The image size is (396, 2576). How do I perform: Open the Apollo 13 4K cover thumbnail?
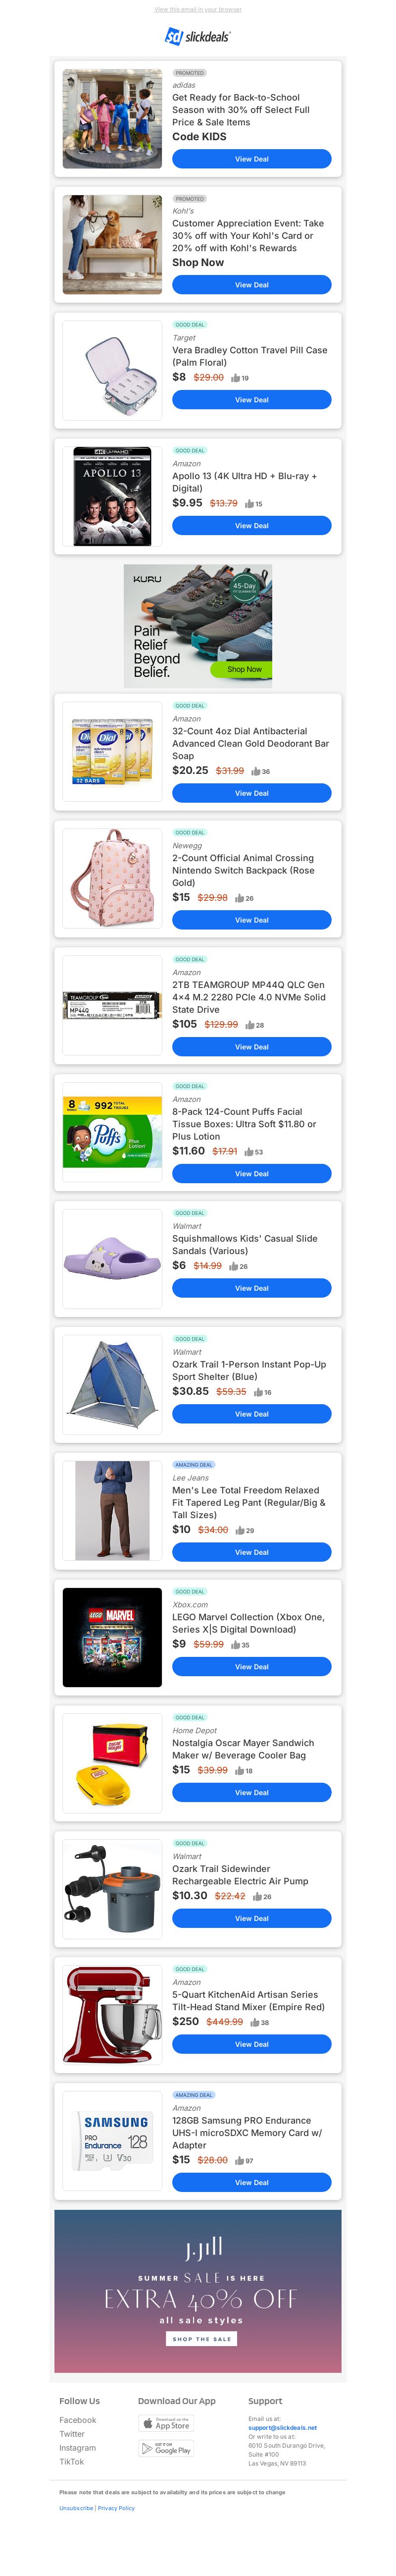[112, 496]
